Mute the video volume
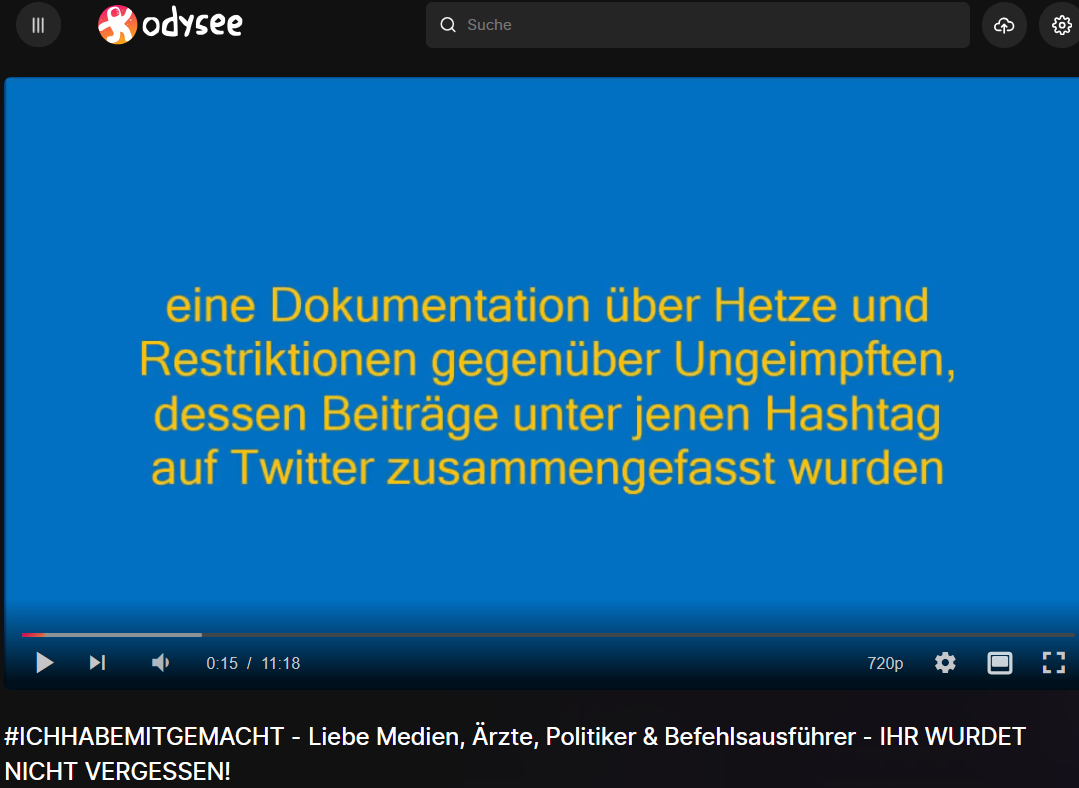The width and height of the screenshot is (1079, 788). tap(160, 663)
